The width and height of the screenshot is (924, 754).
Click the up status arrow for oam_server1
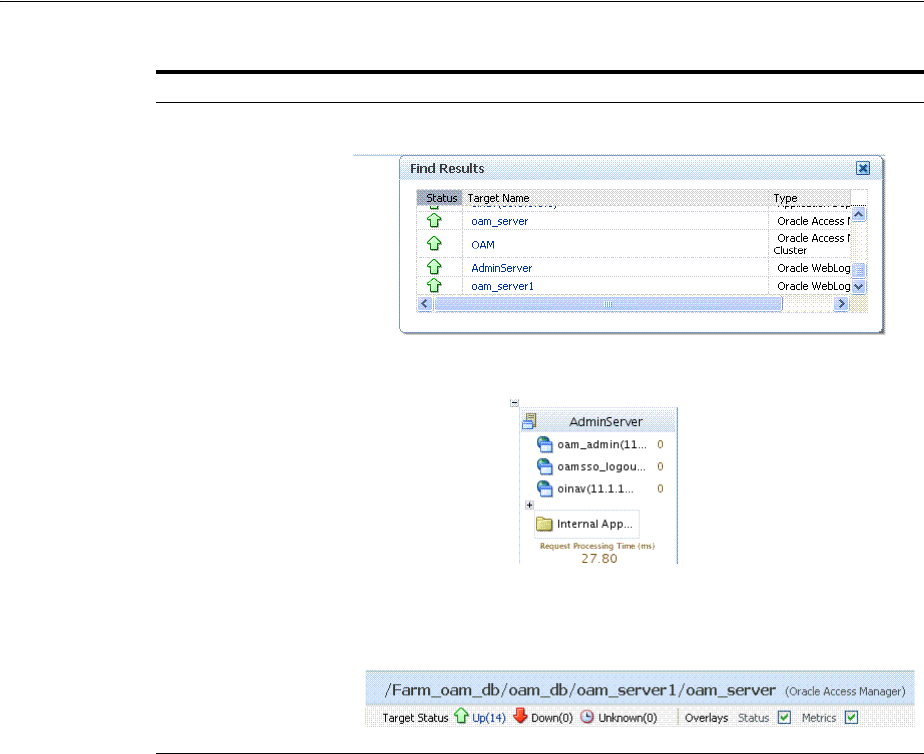coord(434,285)
